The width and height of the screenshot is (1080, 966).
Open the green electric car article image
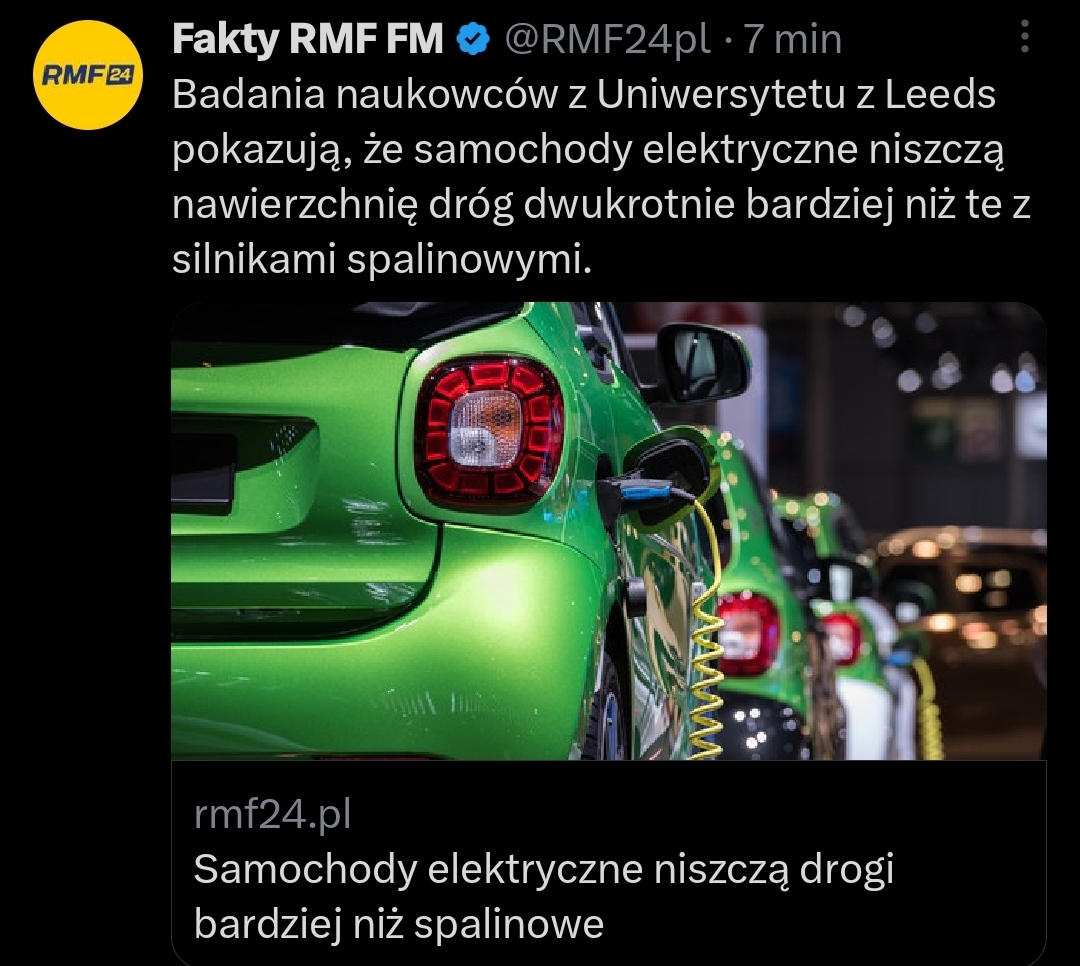(x=609, y=531)
